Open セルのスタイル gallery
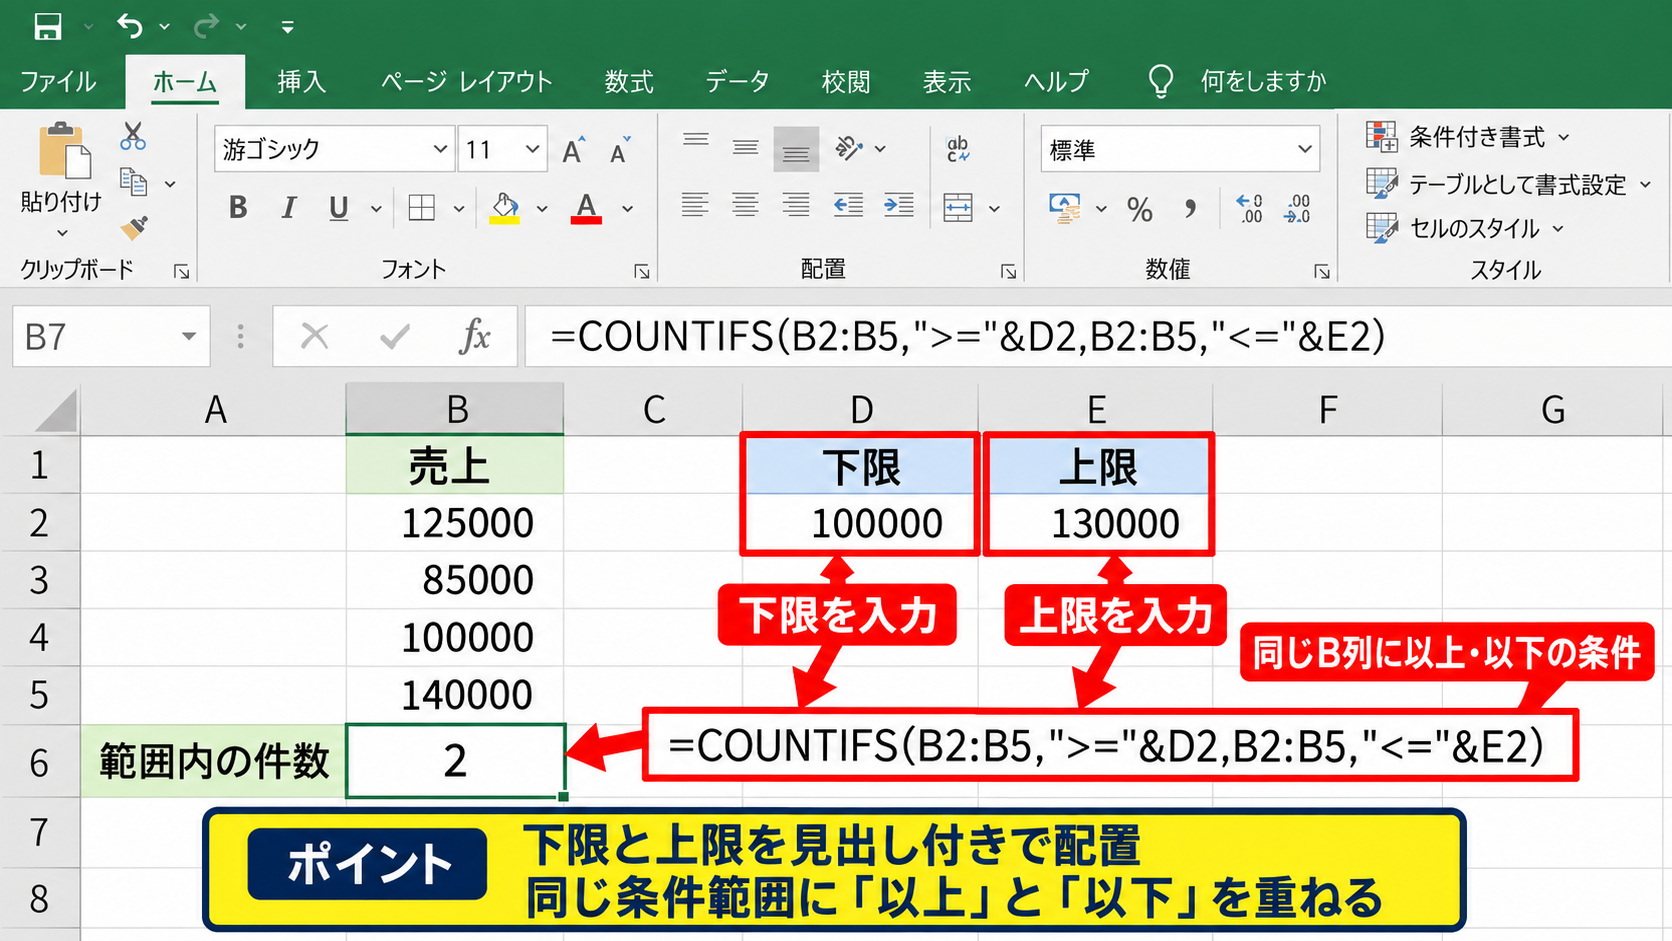 [x=1465, y=228]
